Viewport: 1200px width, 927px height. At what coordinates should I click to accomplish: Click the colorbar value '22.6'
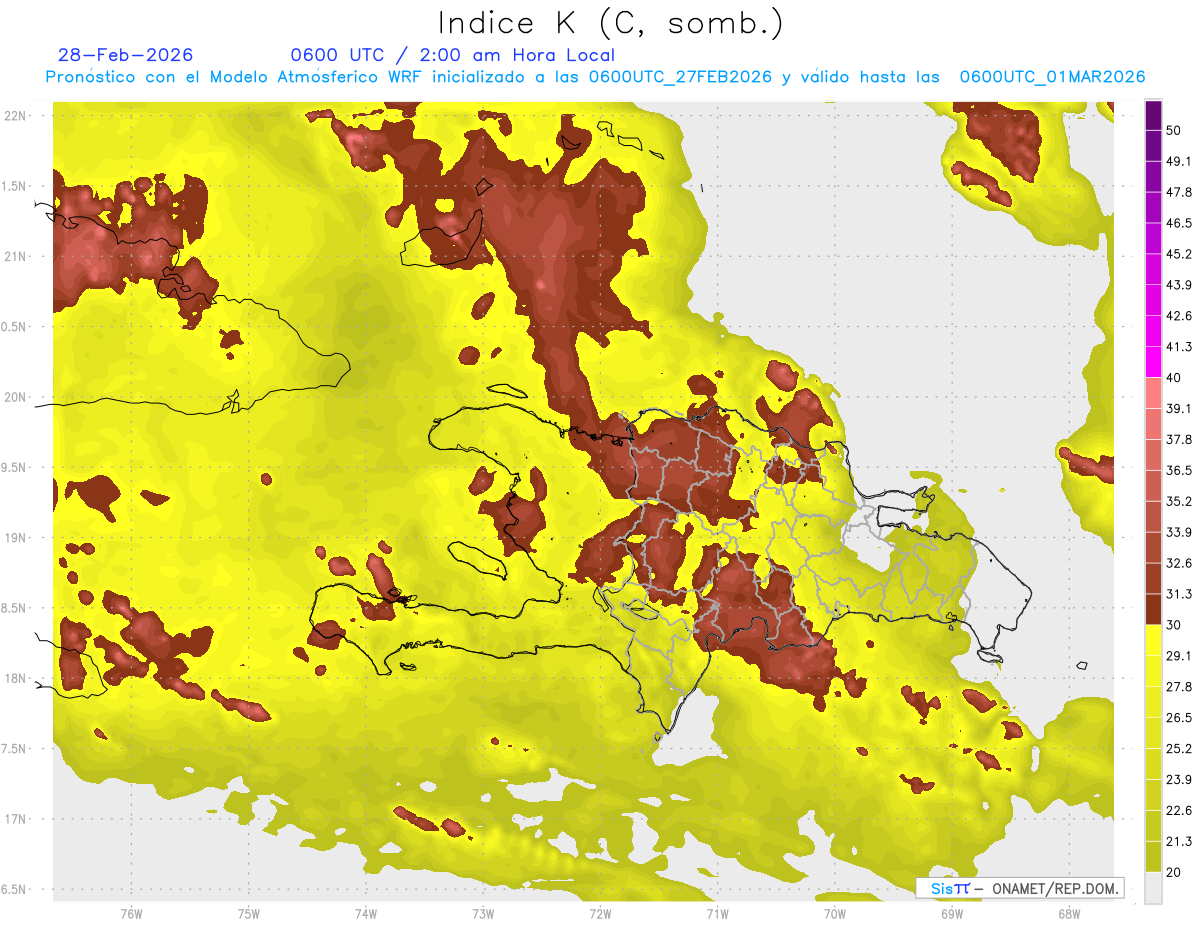pyautogui.click(x=1179, y=810)
